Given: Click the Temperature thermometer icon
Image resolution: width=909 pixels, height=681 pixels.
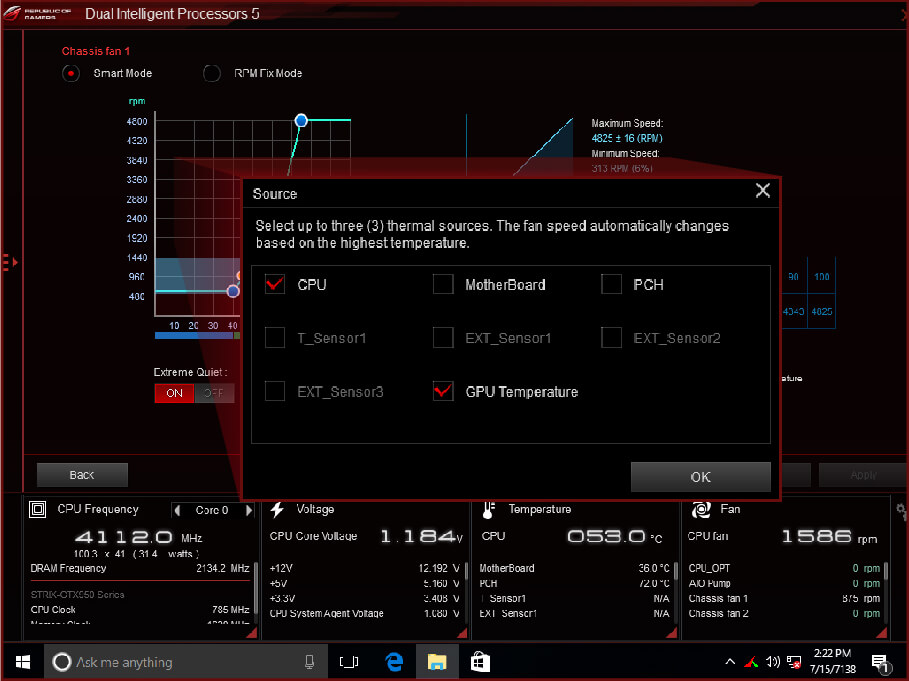Looking at the screenshot, I should 489,510.
